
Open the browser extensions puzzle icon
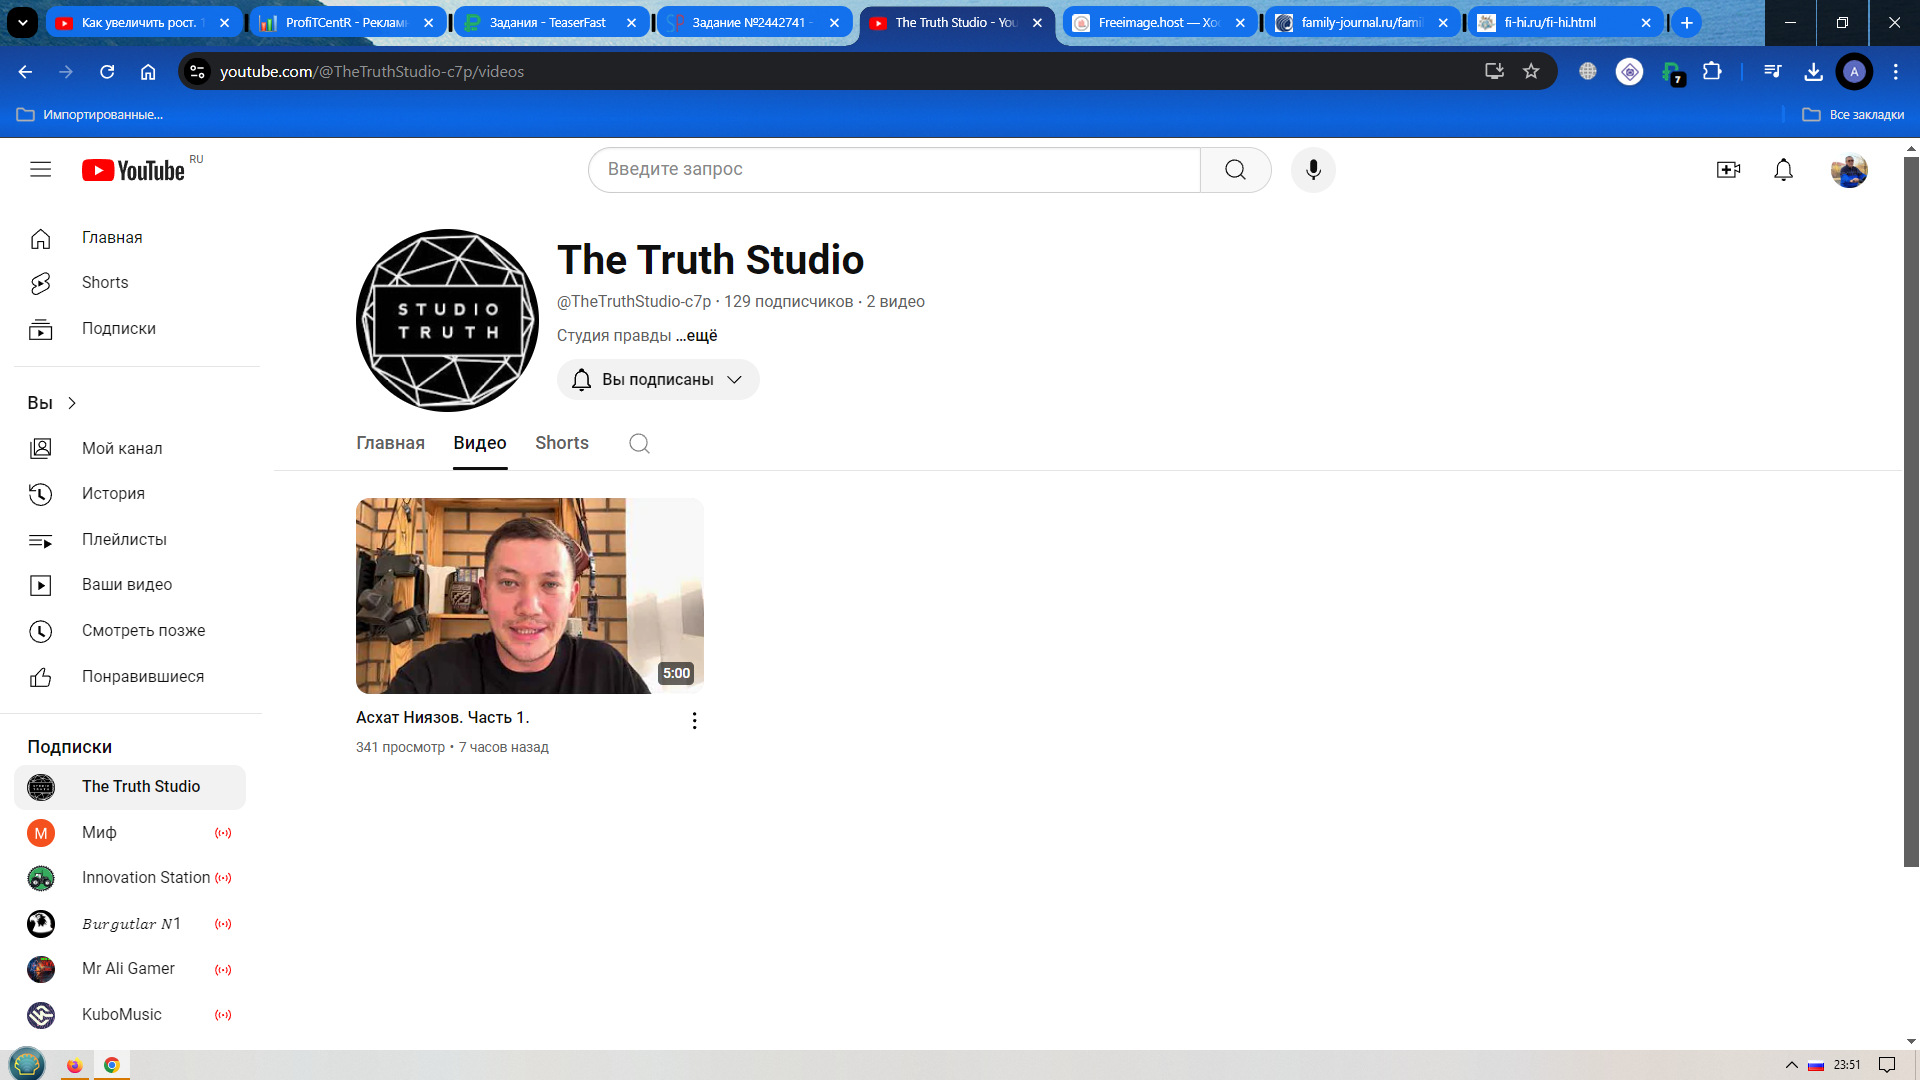(x=1712, y=72)
